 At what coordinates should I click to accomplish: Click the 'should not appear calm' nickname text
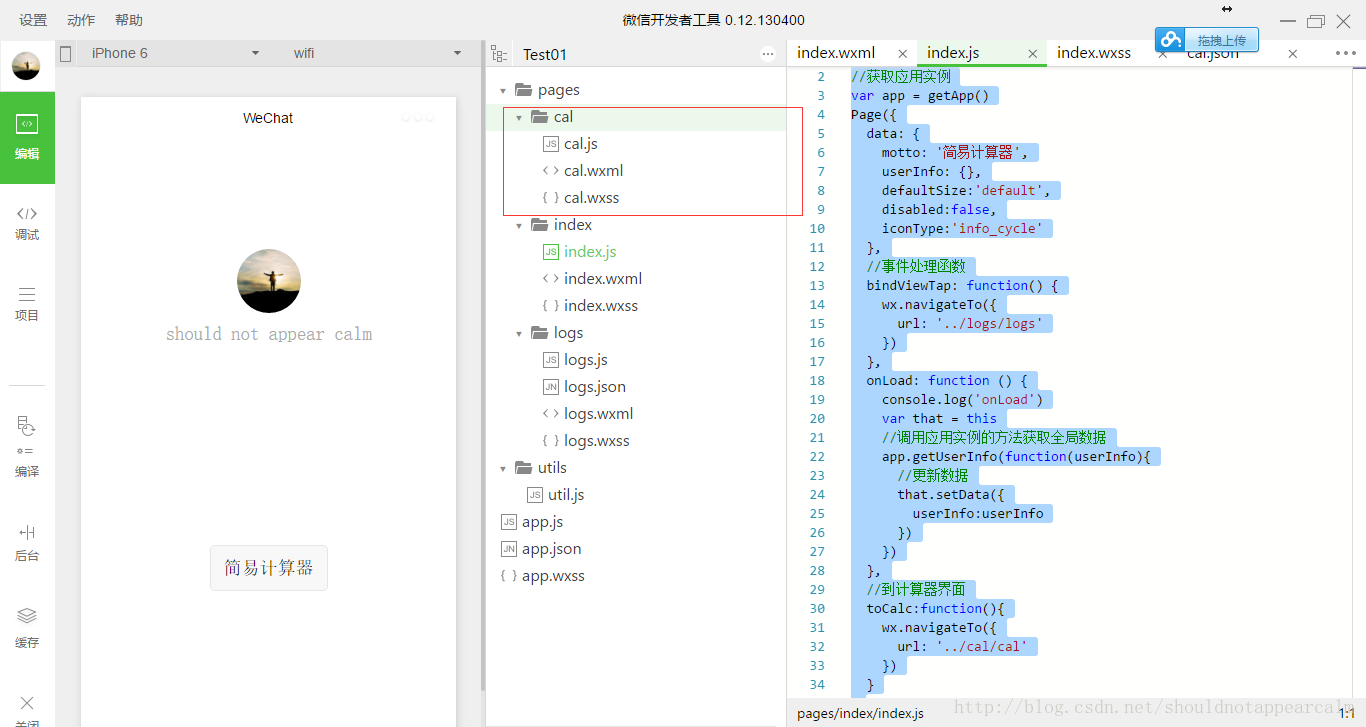[269, 334]
